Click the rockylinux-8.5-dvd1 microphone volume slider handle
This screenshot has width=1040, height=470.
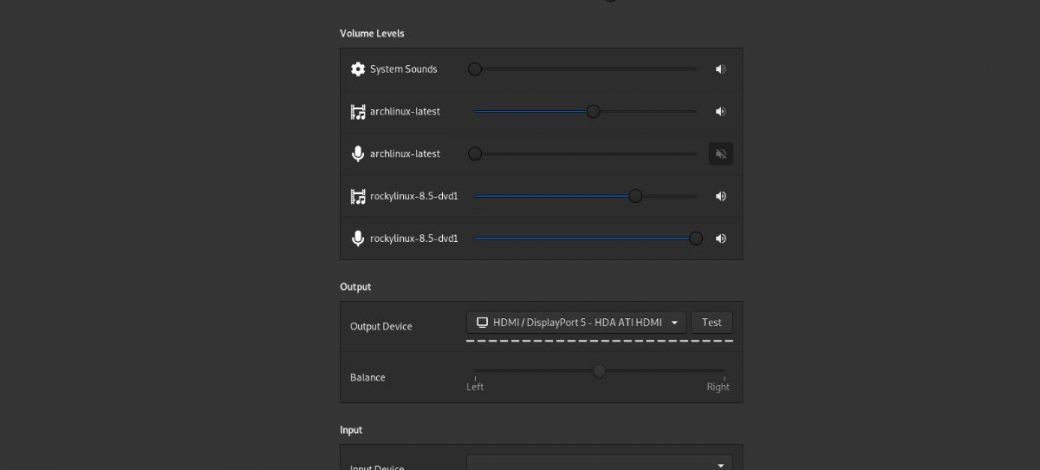(x=695, y=239)
